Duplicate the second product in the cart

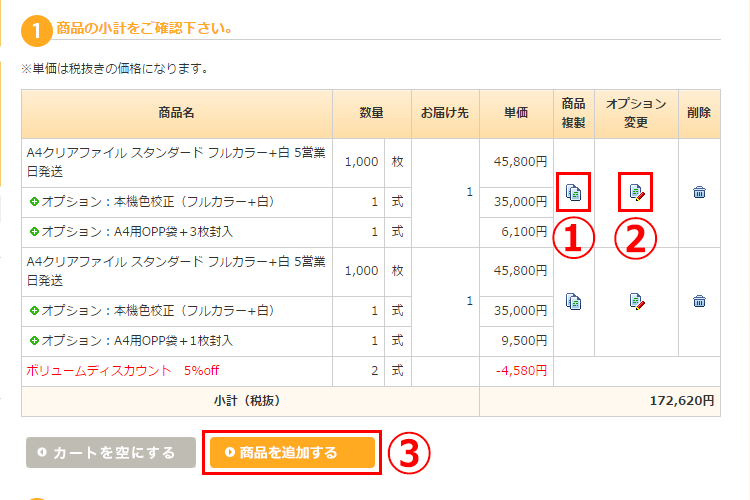click(x=574, y=300)
